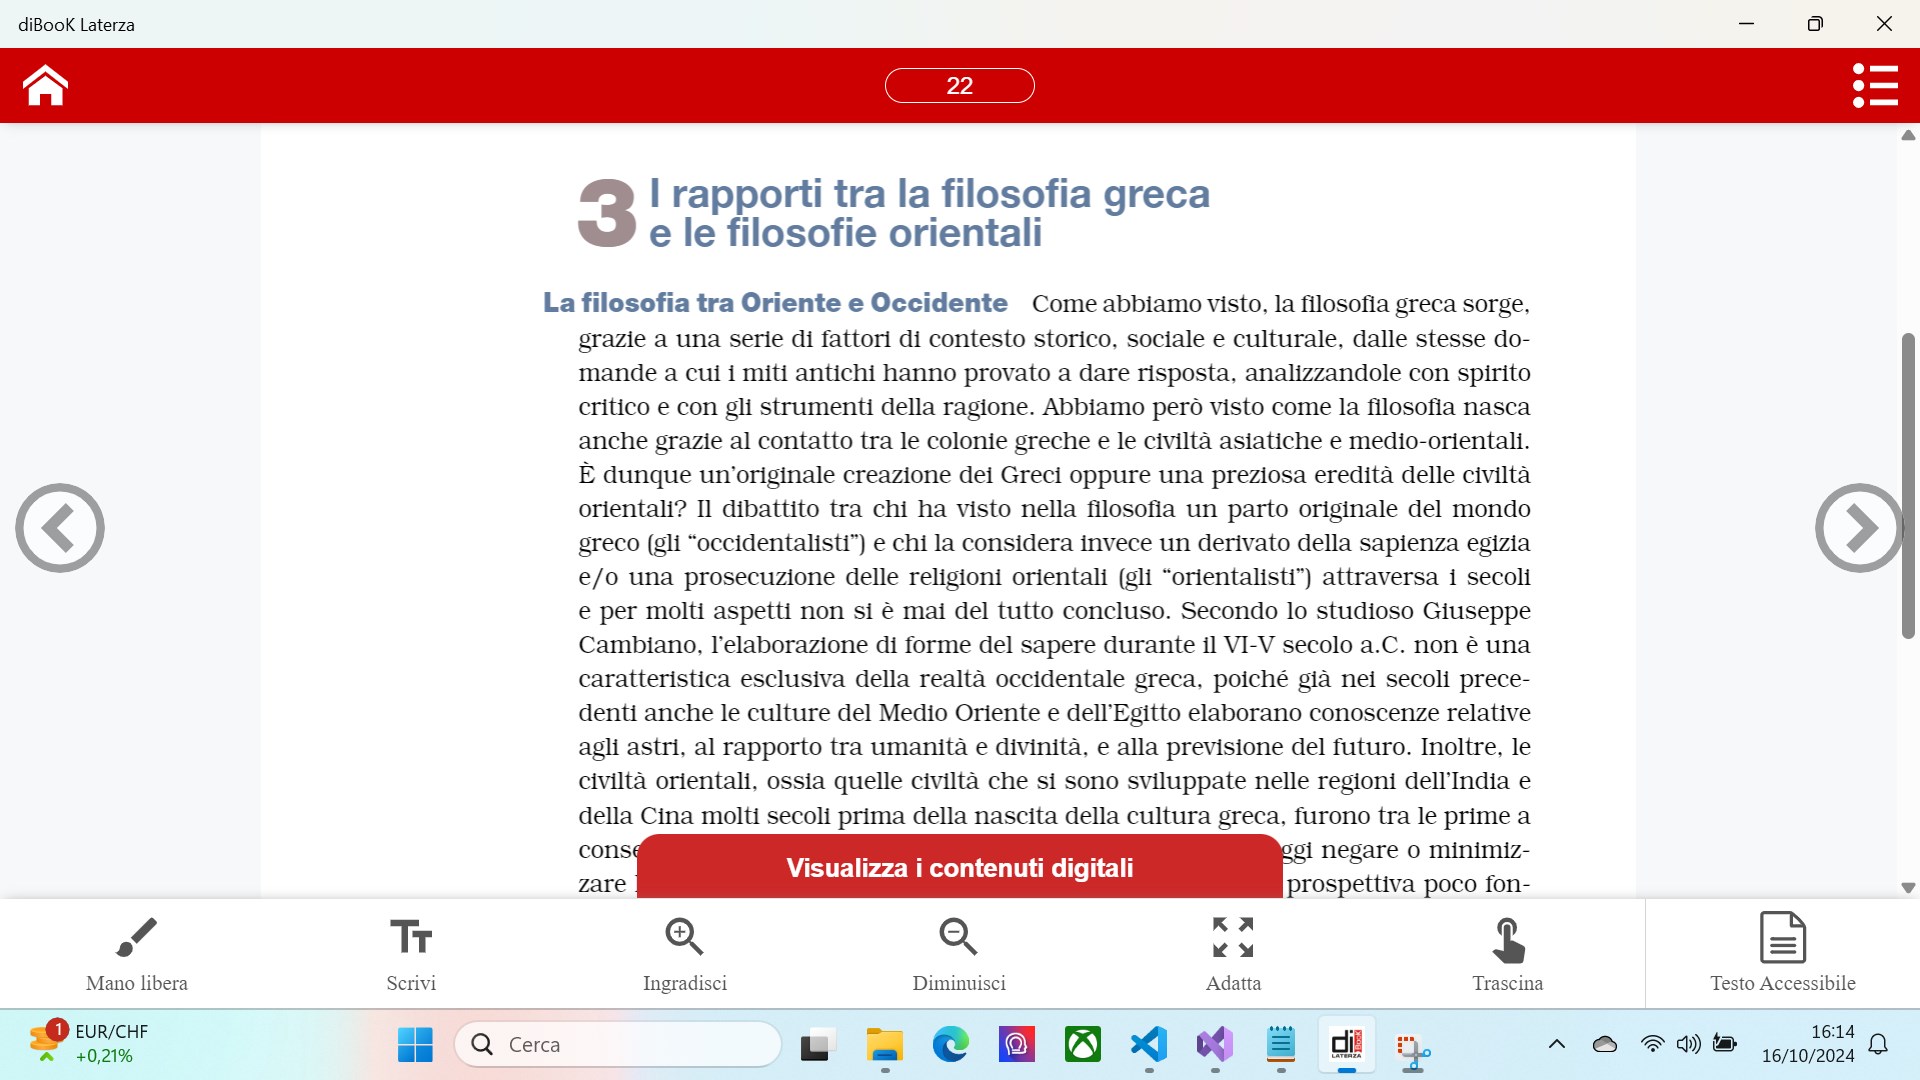The height and width of the screenshot is (1080, 1920).
Task: Open Testo Accessibile view
Action: [x=1782, y=953]
